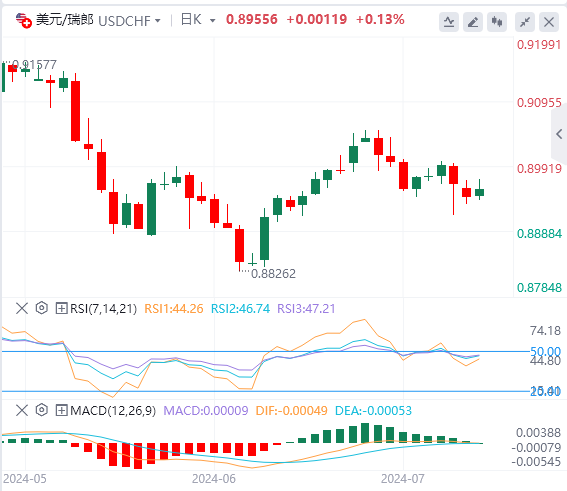Click the 美元/瑞郎 pair name
Screen dimensions: 567x491
(65, 20)
